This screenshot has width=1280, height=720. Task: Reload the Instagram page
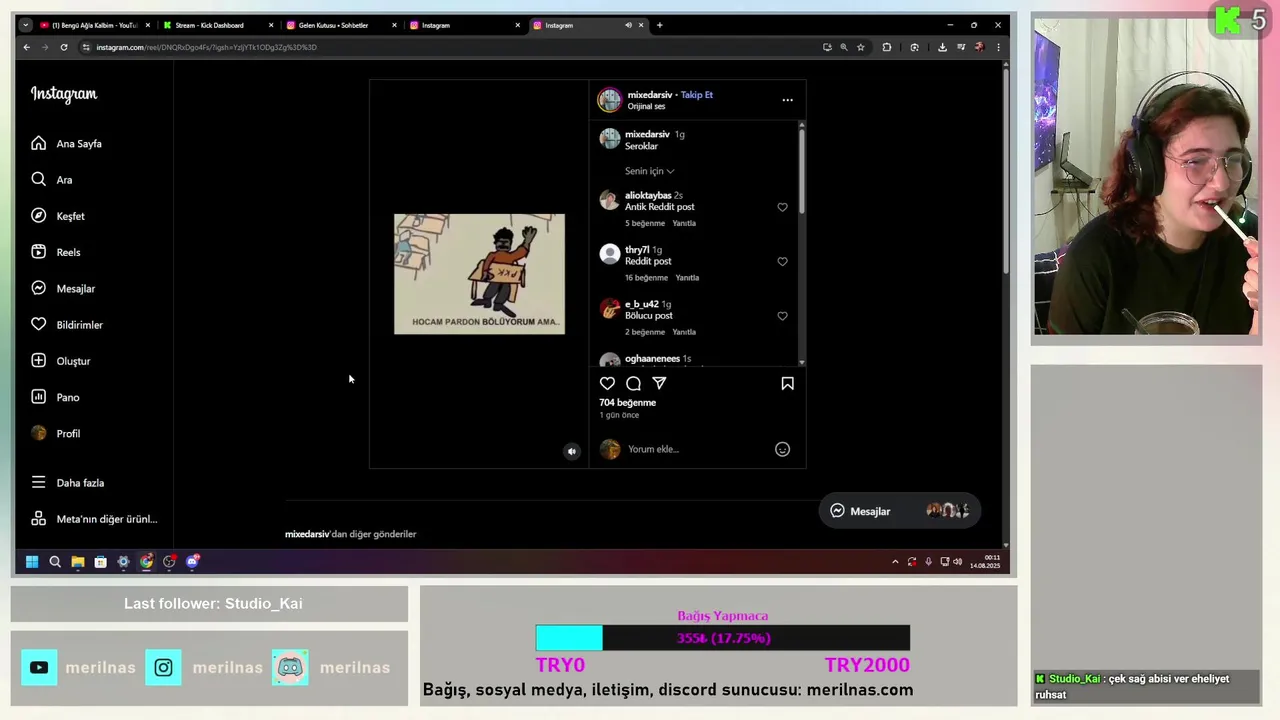pos(64,47)
